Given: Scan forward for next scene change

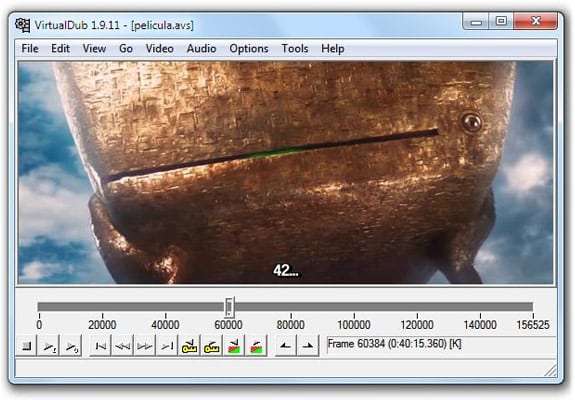Looking at the screenshot, I should 256,345.
